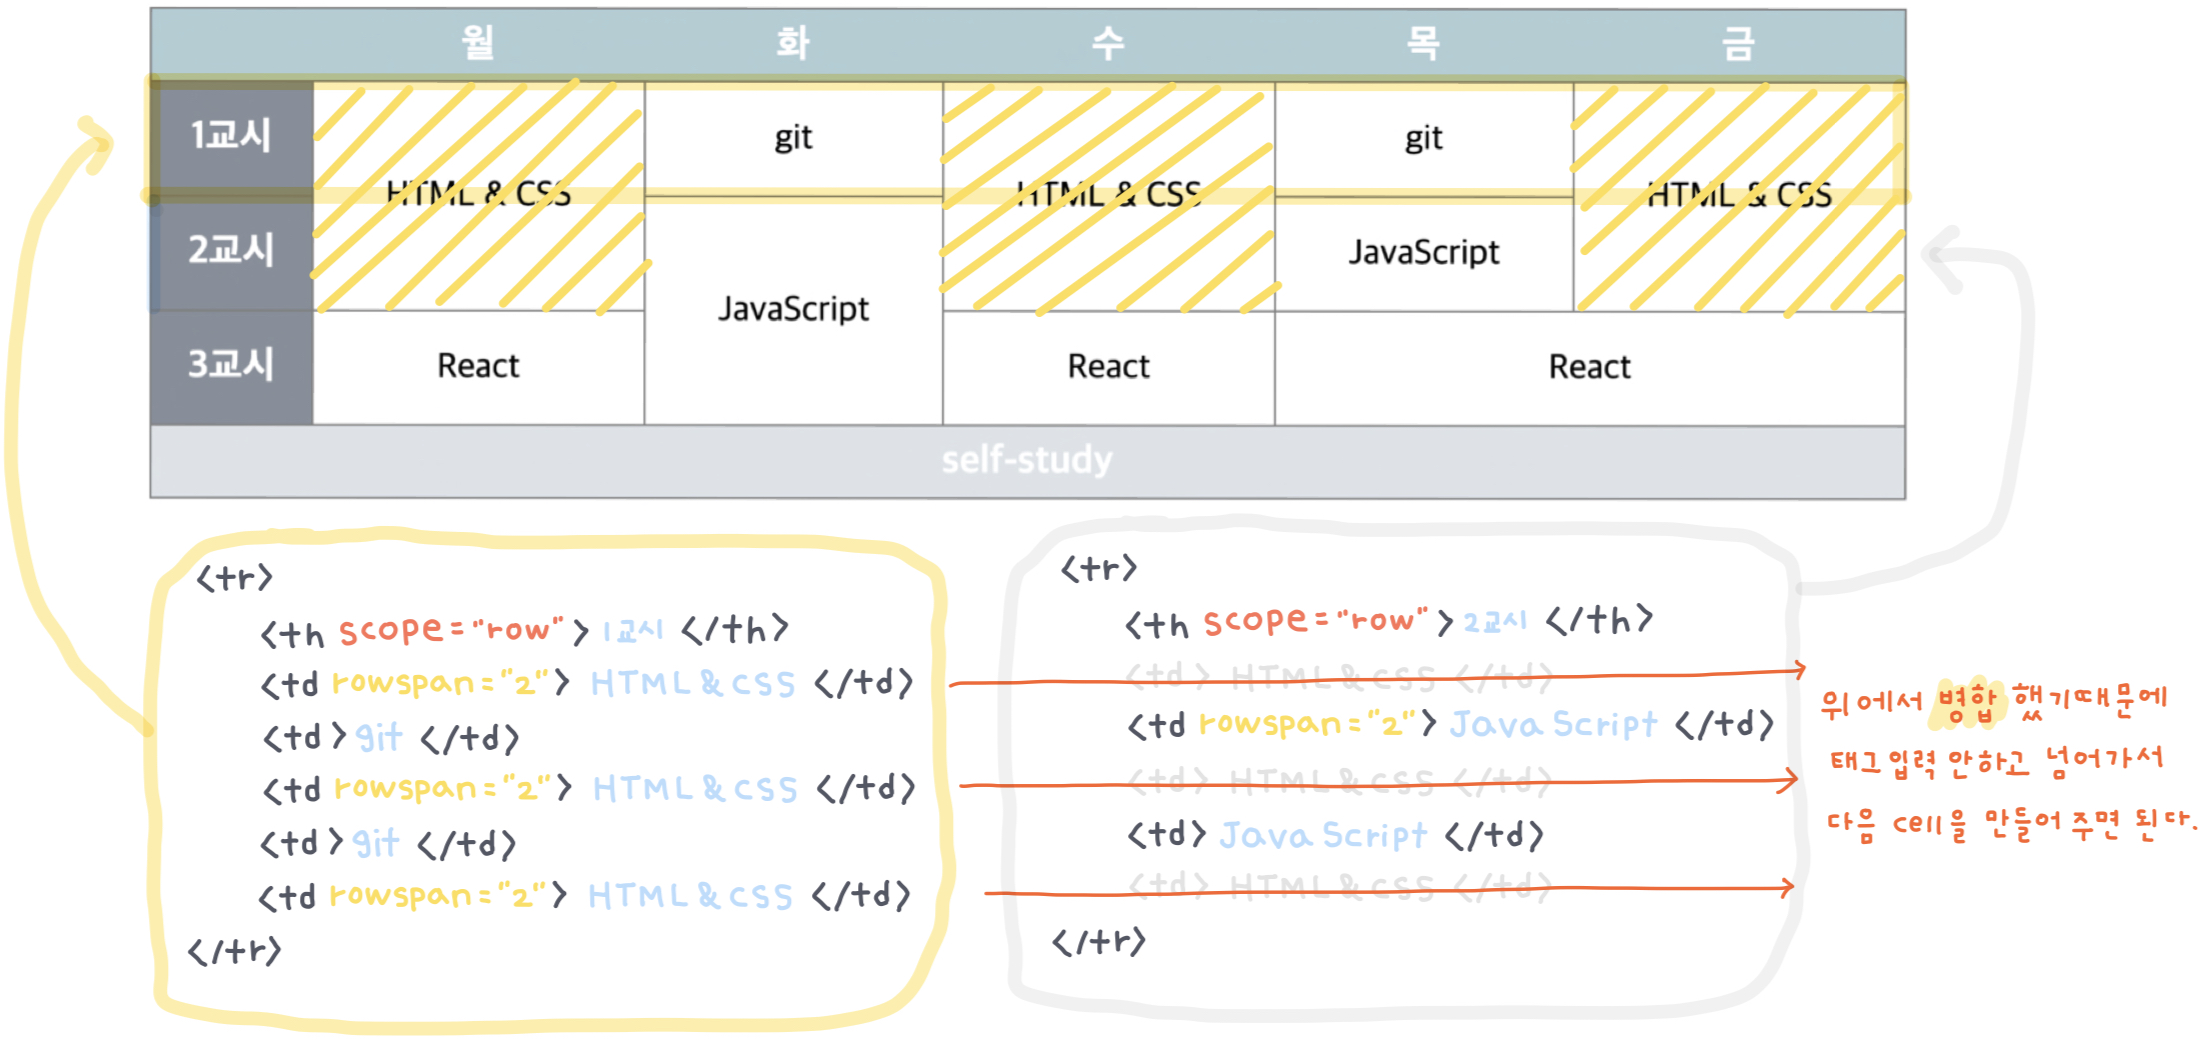Click the closing </tr> tag in the gray box

click(x=1099, y=942)
